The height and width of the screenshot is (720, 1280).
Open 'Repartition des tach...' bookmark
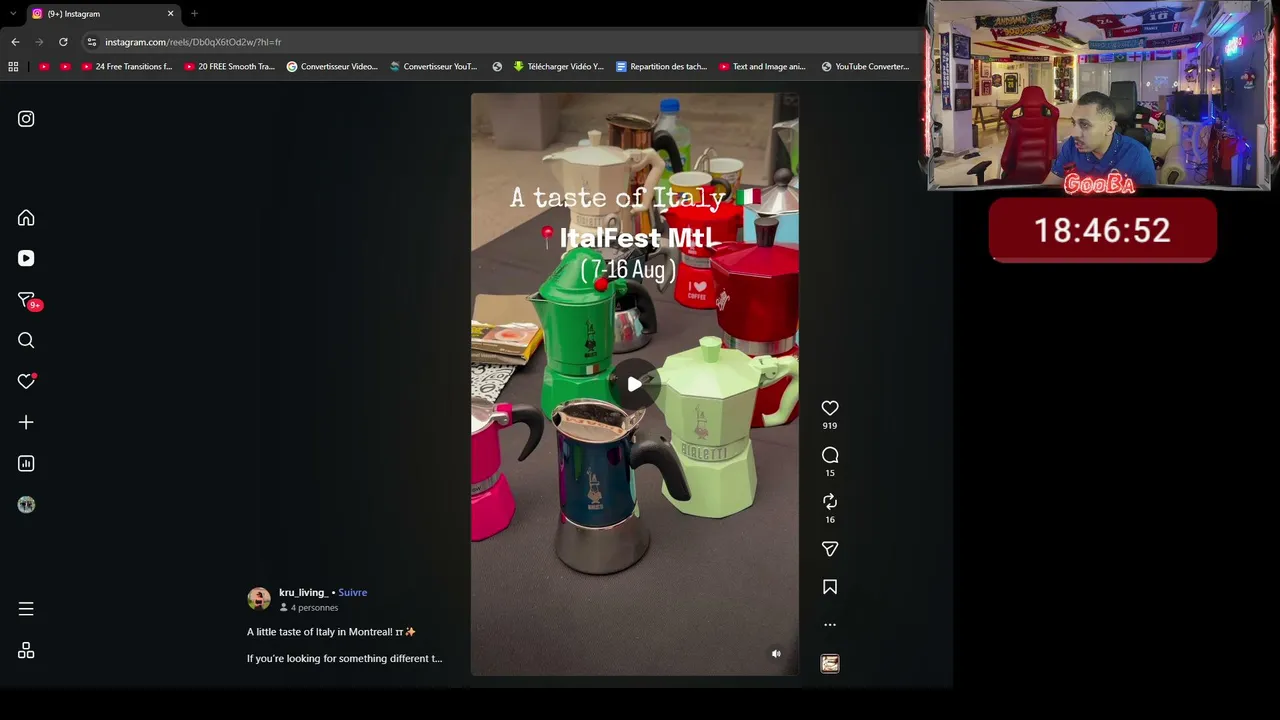pos(661,67)
